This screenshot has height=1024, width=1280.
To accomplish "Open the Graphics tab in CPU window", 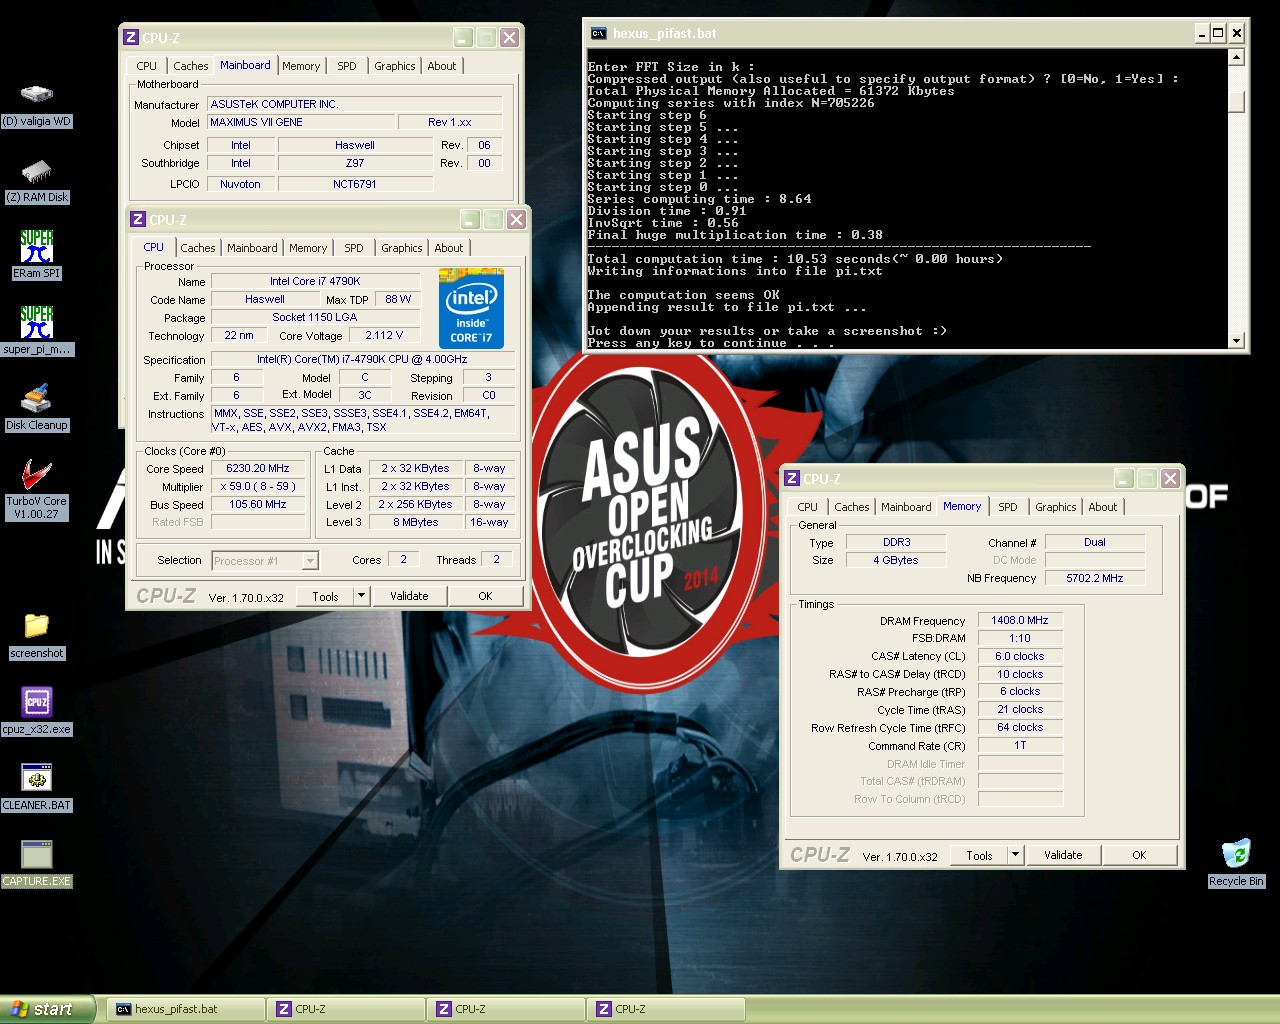I will (x=402, y=248).
